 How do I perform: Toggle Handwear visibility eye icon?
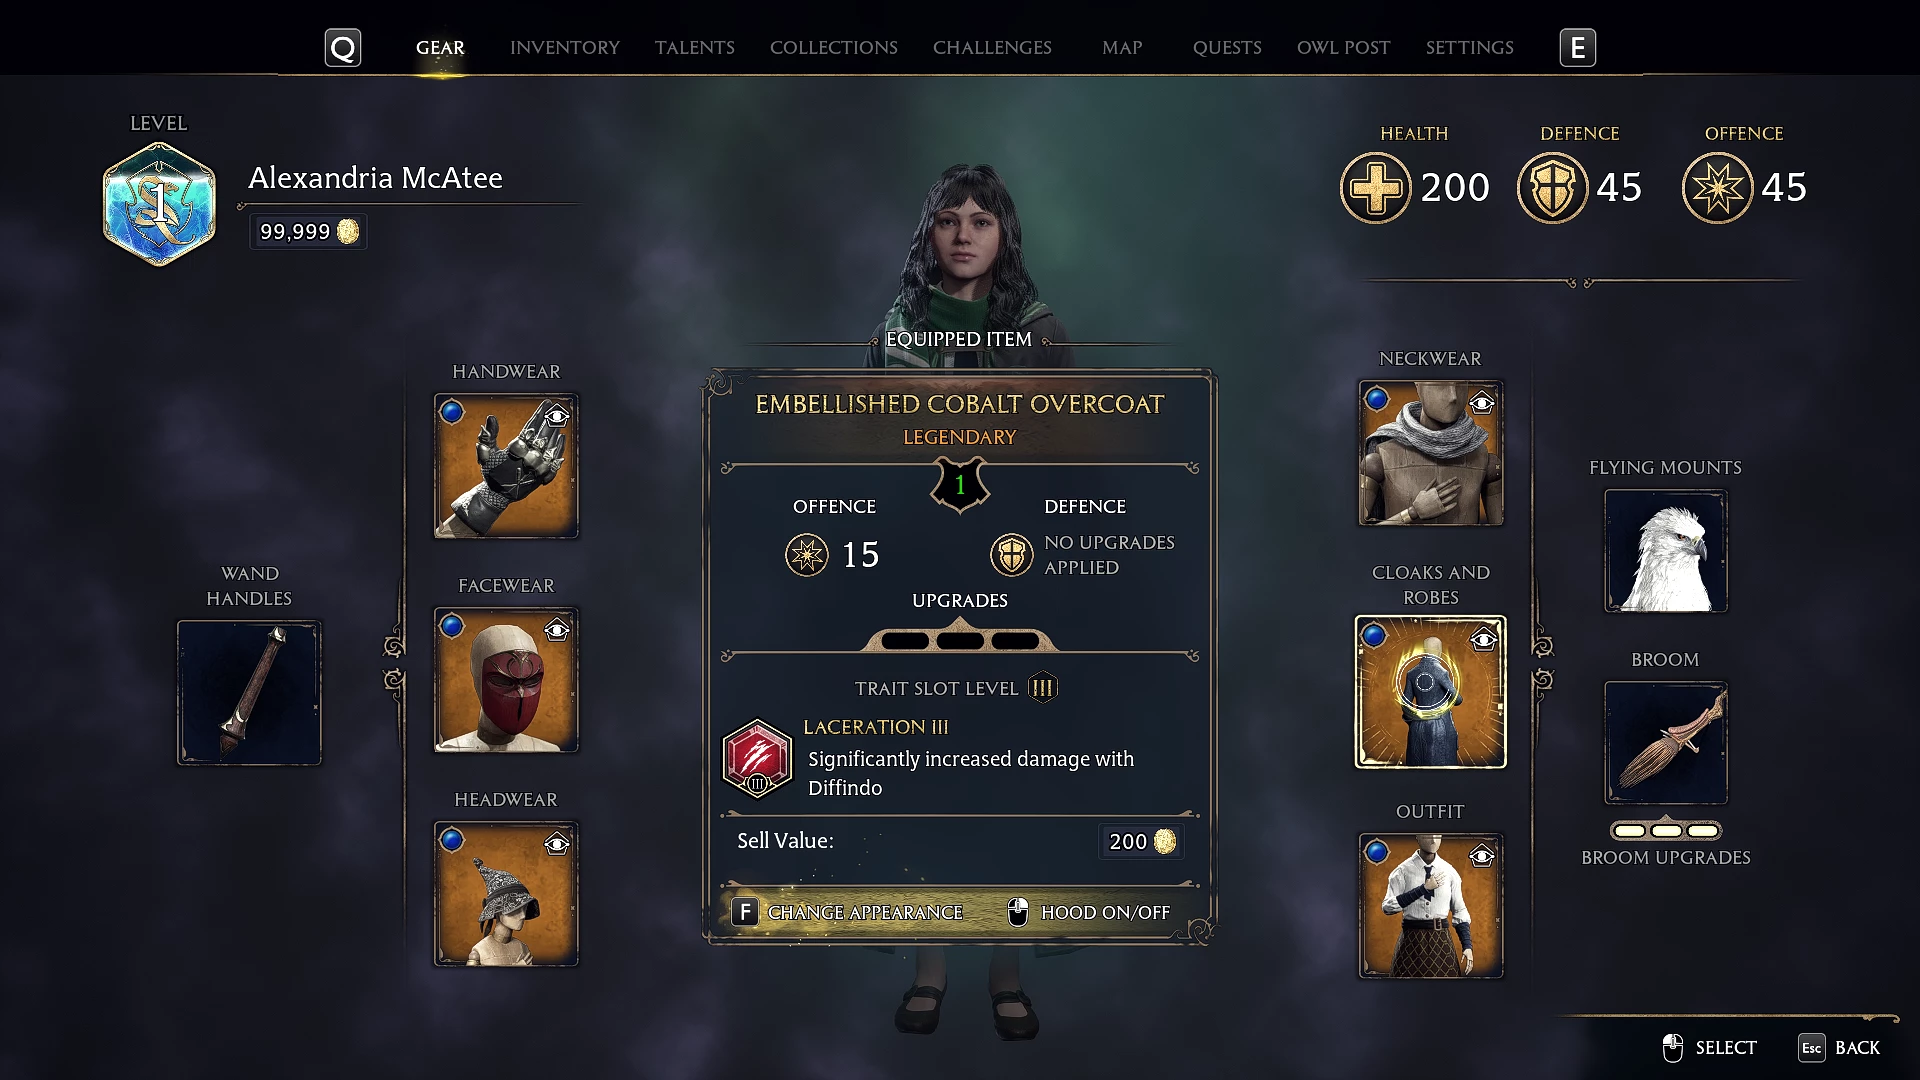coord(557,416)
